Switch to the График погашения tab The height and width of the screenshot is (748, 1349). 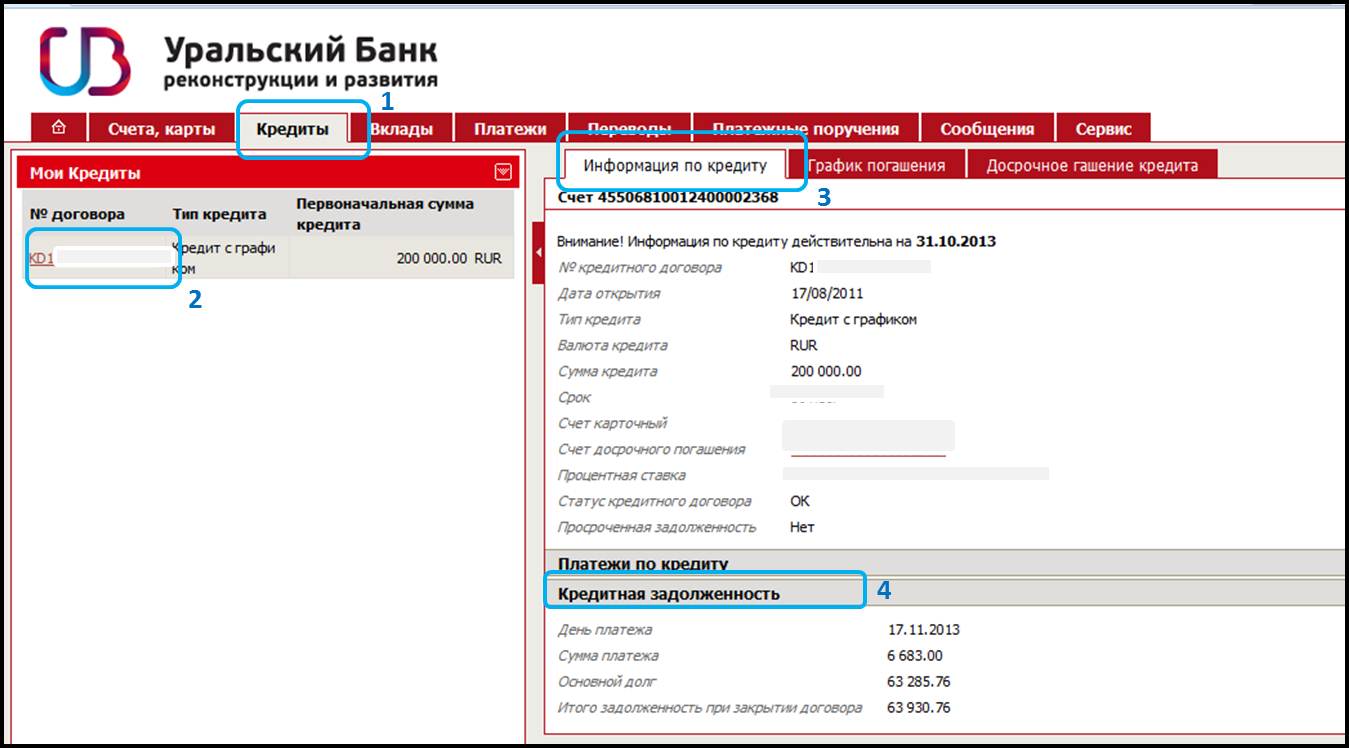pos(876,166)
